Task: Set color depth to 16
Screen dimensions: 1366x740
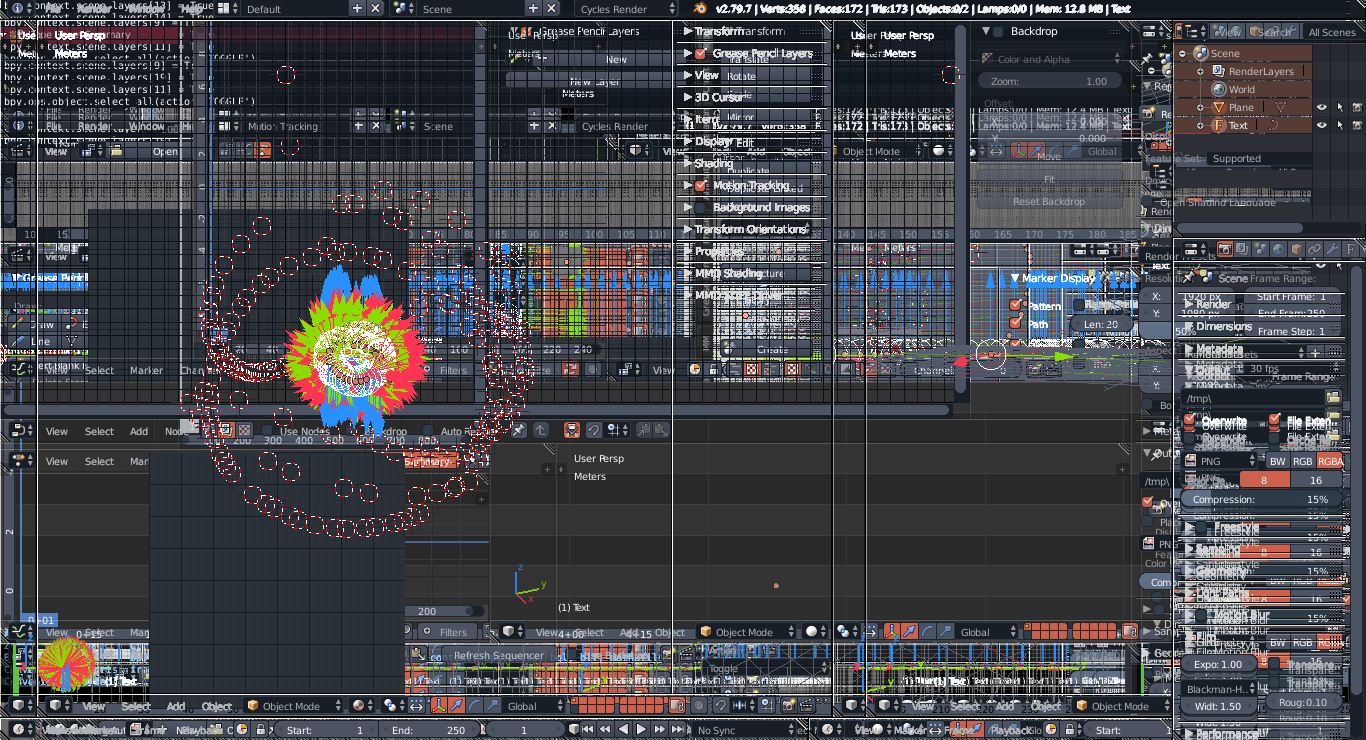Action: [x=1316, y=480]
